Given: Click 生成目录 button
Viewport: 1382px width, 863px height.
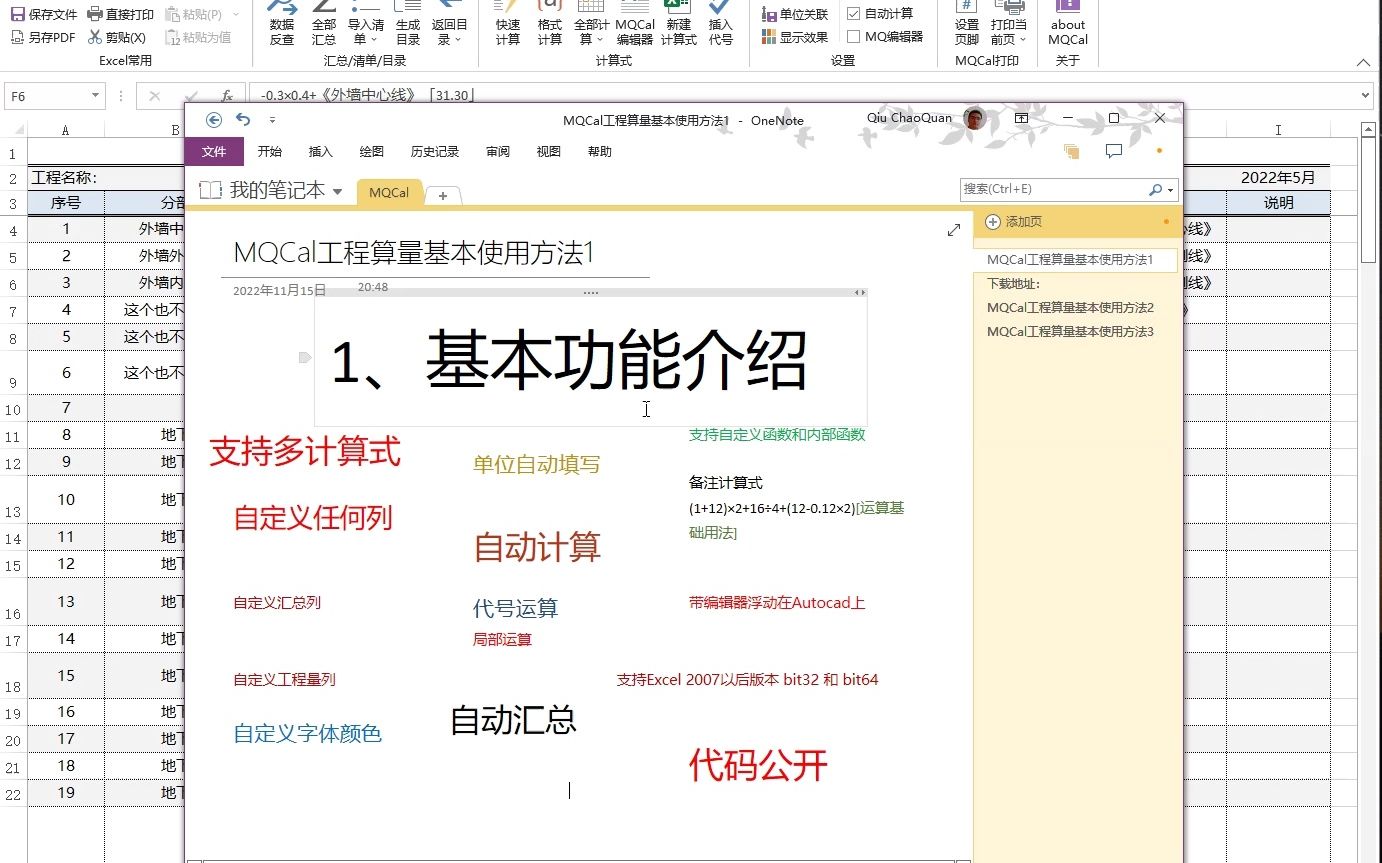Looking at the screenshot, I should click(x=408, y=24).
